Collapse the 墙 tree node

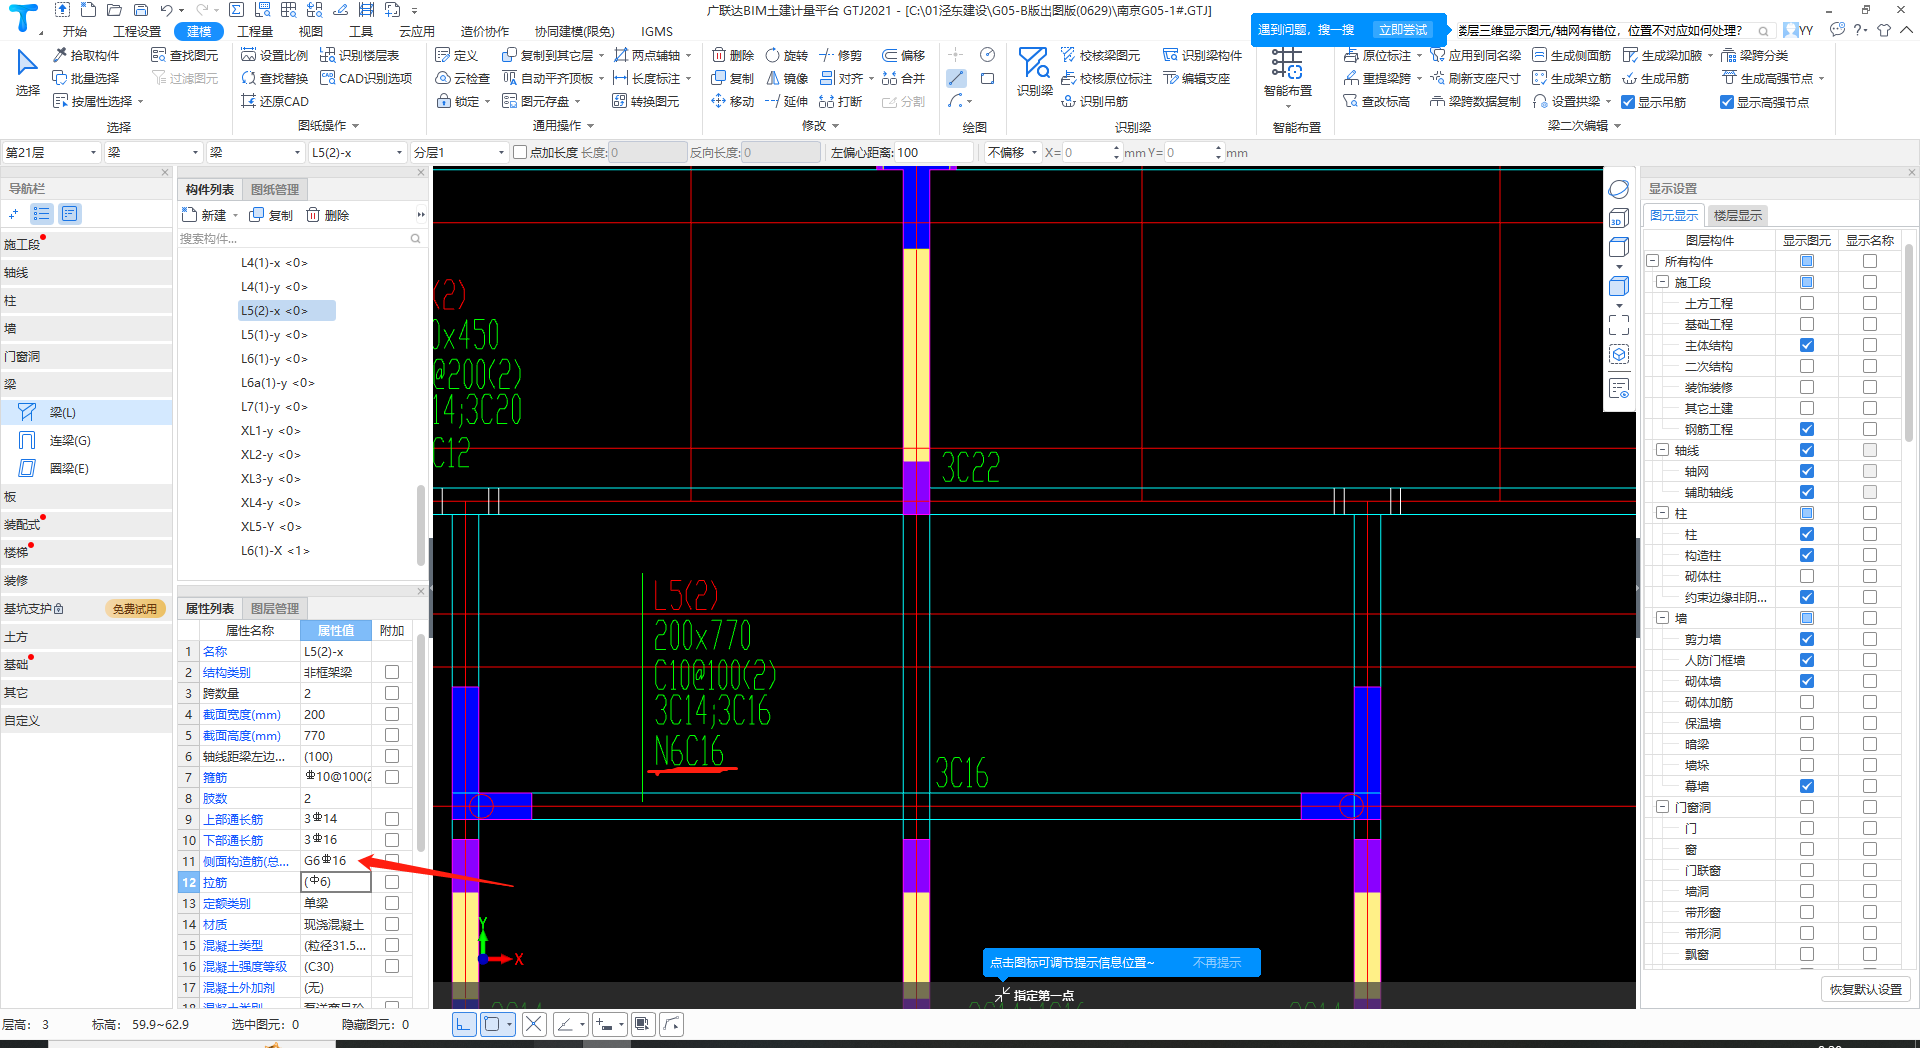1662,618
